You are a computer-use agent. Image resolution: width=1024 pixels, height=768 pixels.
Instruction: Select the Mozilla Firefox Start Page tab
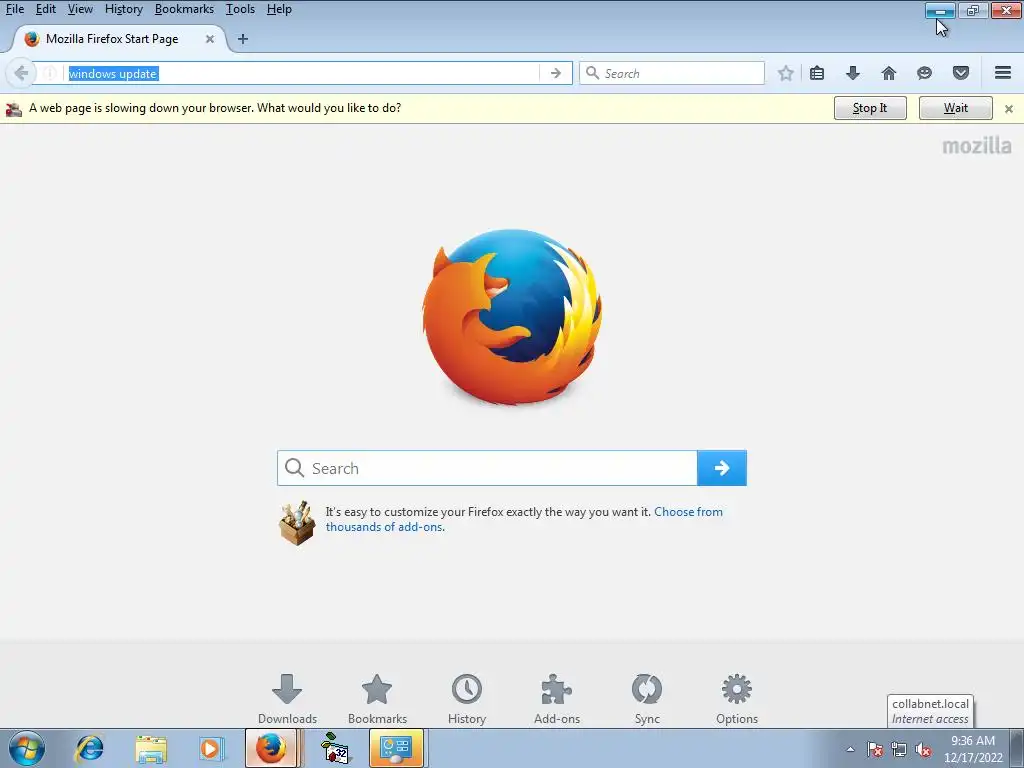pos(112,39)
